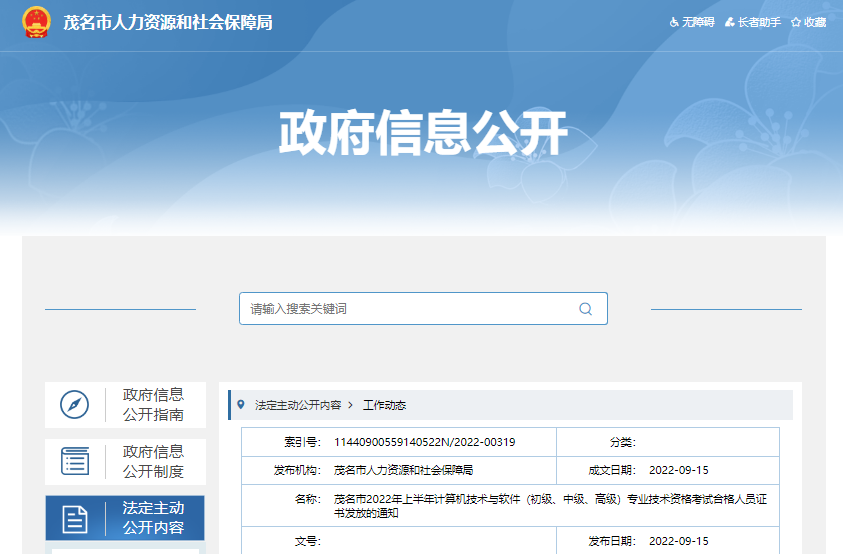Click the national emblem logo
The width and height of the screenshot is (843, 554).
pyautogui.click(x=36, y=22)
